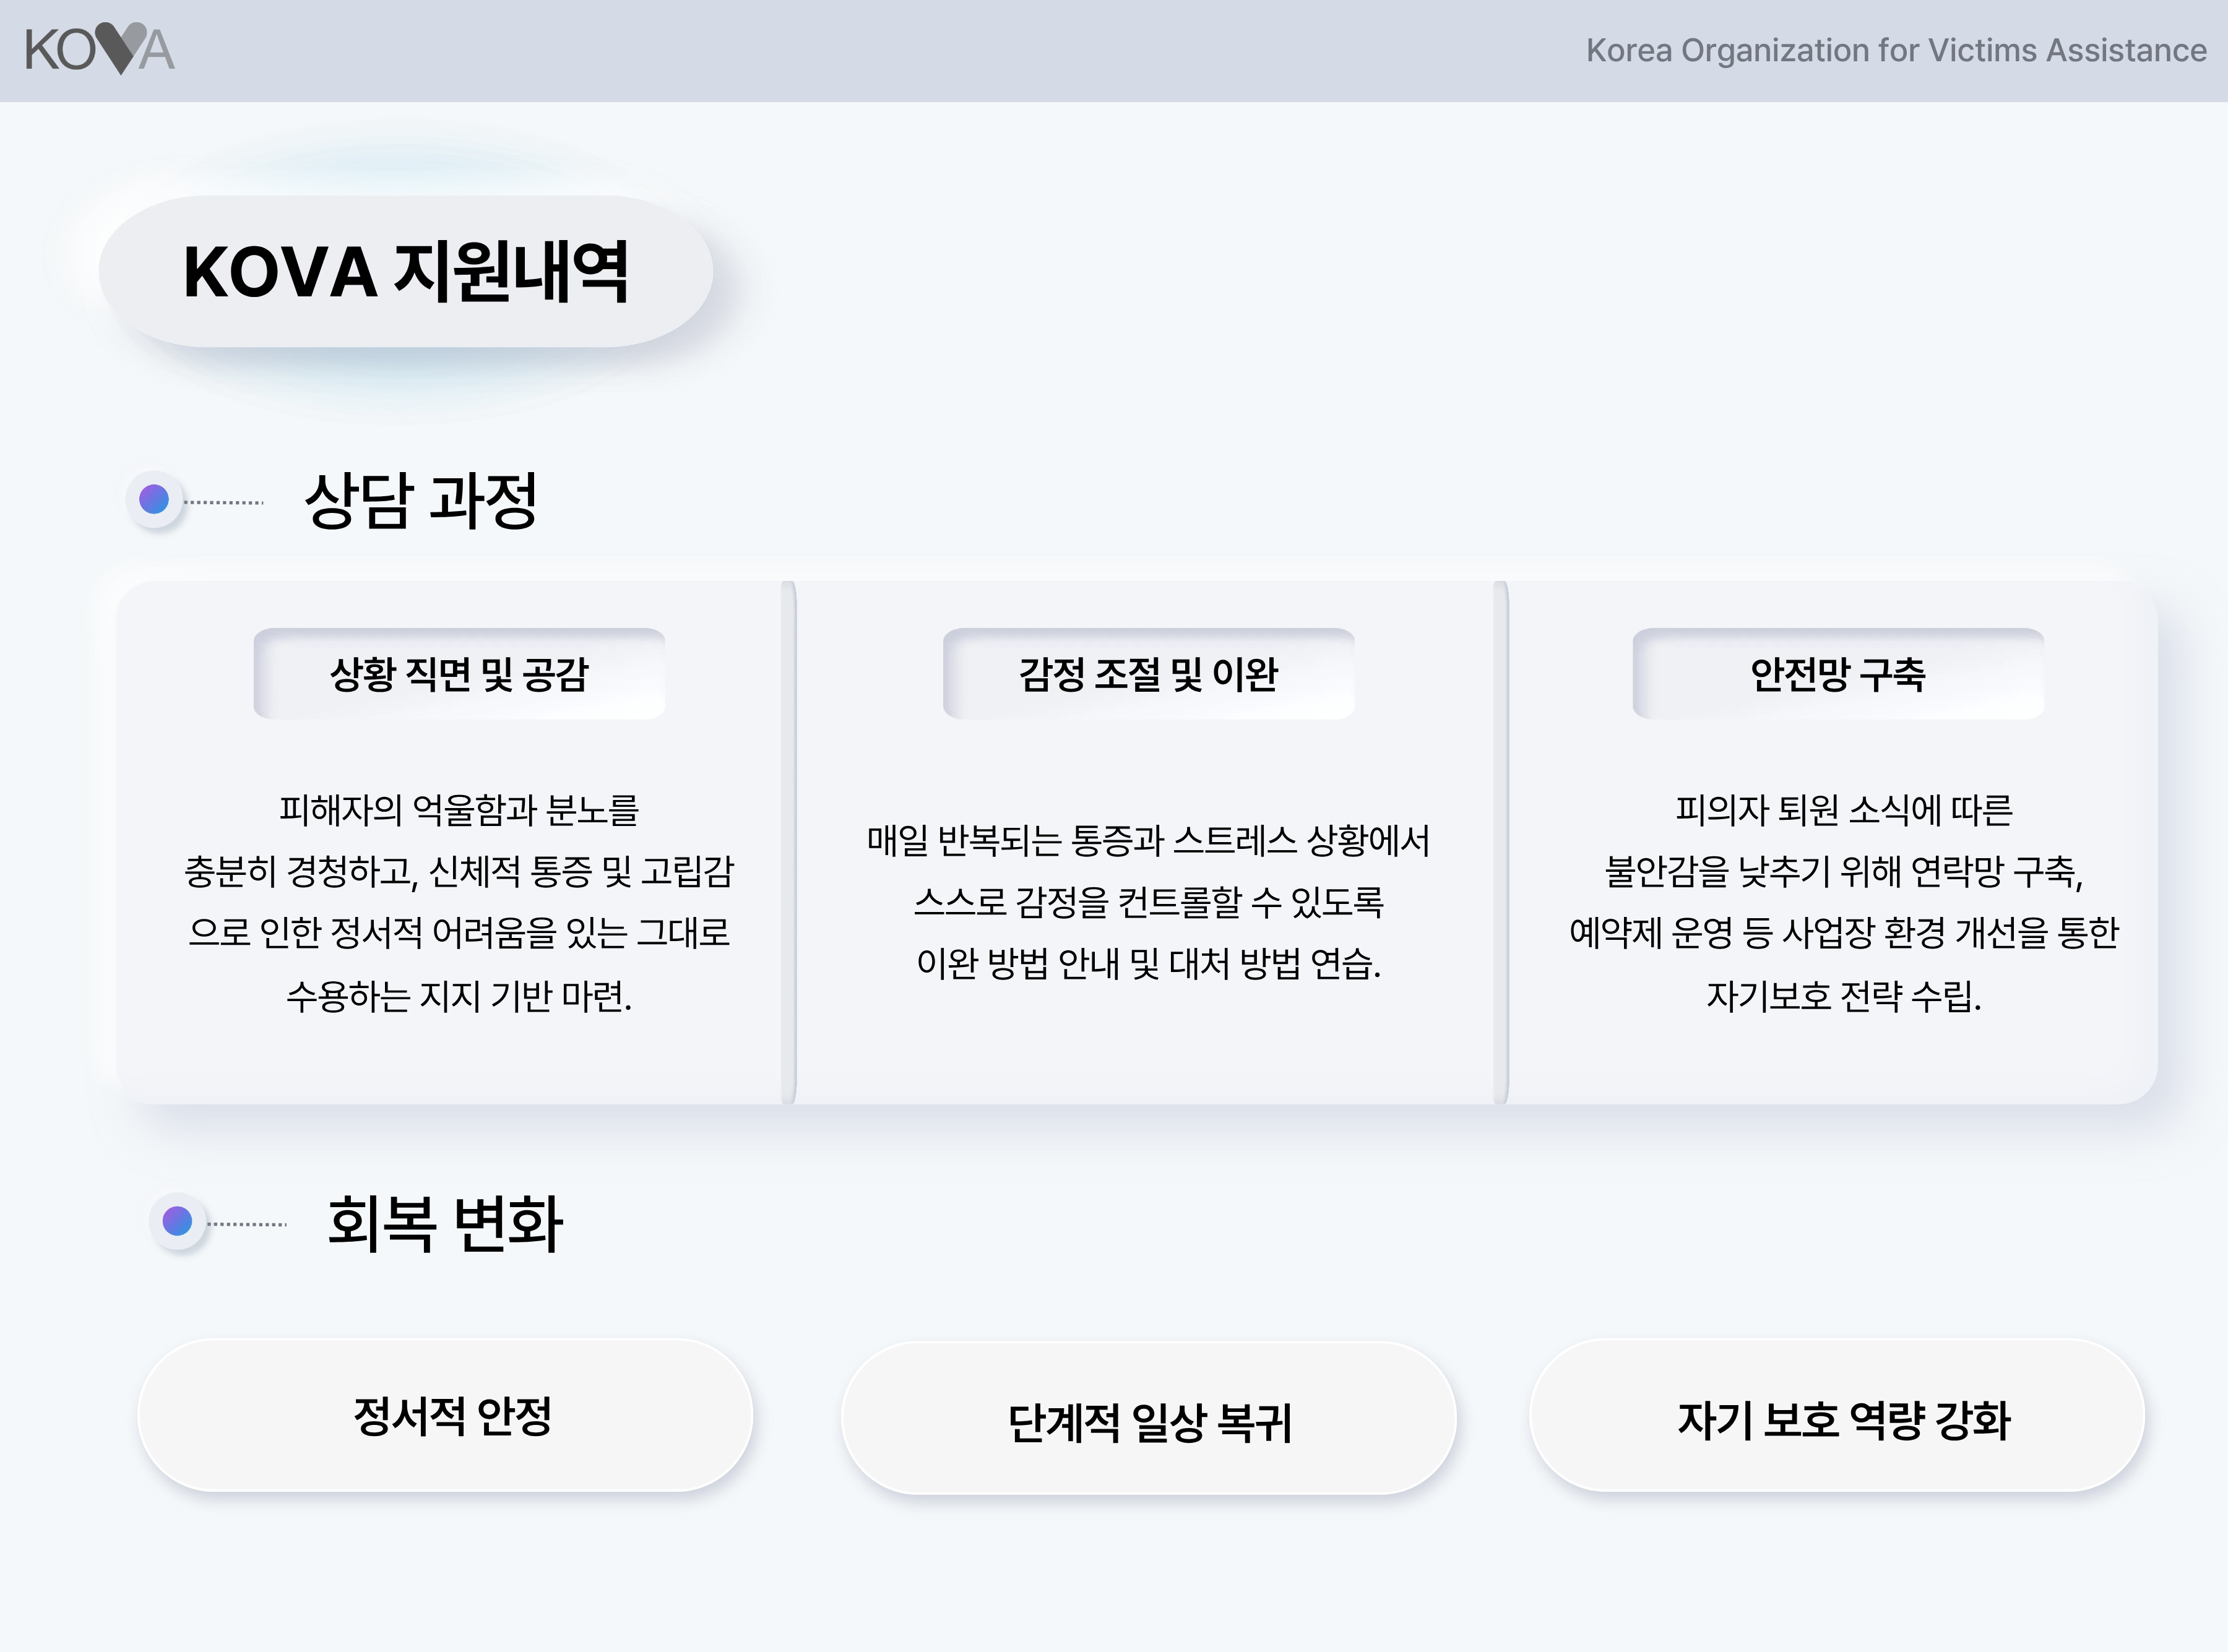Click the KOVA heart logo
The image size is (2228, 1652).
coord(100,49)
